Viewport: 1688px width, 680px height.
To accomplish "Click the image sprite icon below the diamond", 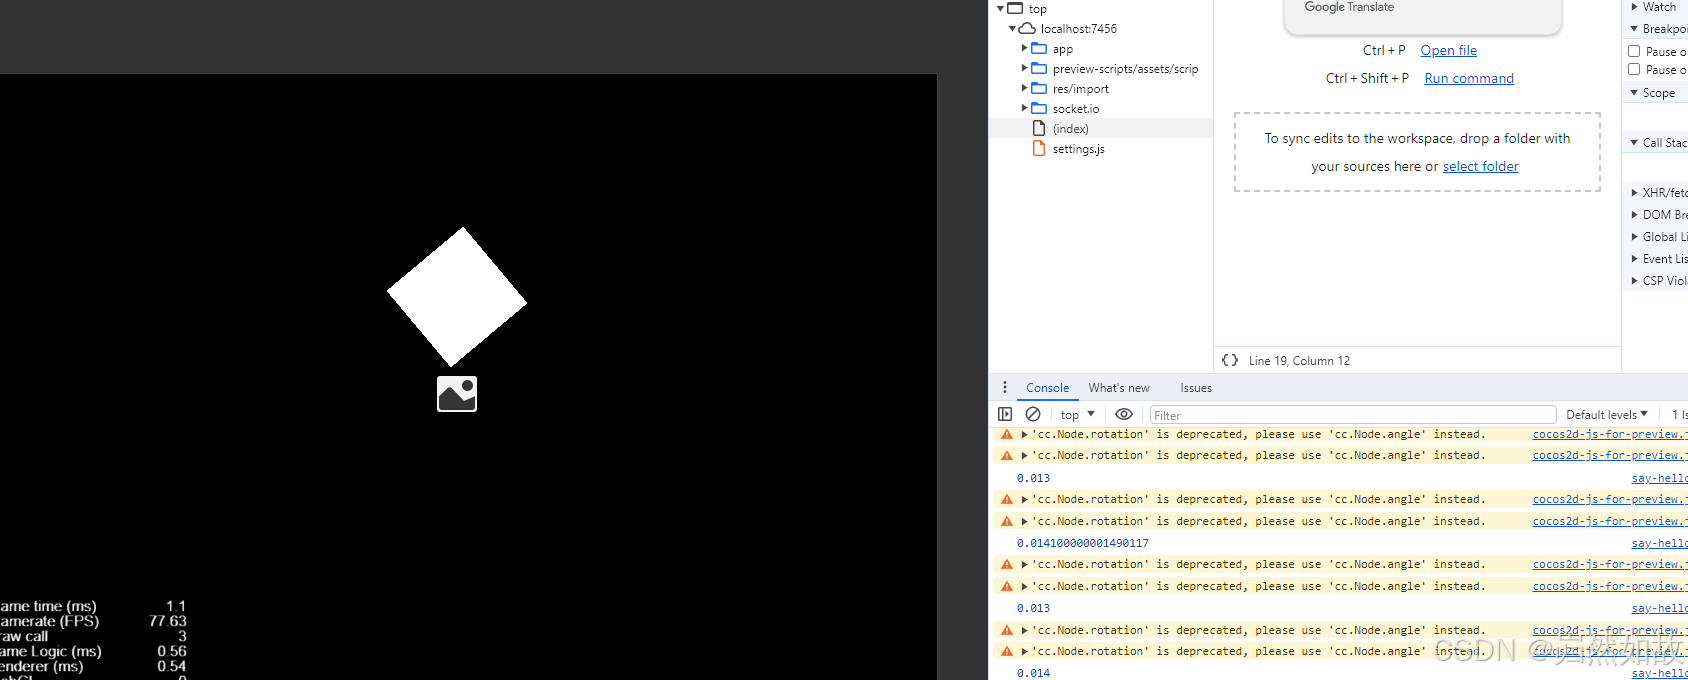I will 457,394.
